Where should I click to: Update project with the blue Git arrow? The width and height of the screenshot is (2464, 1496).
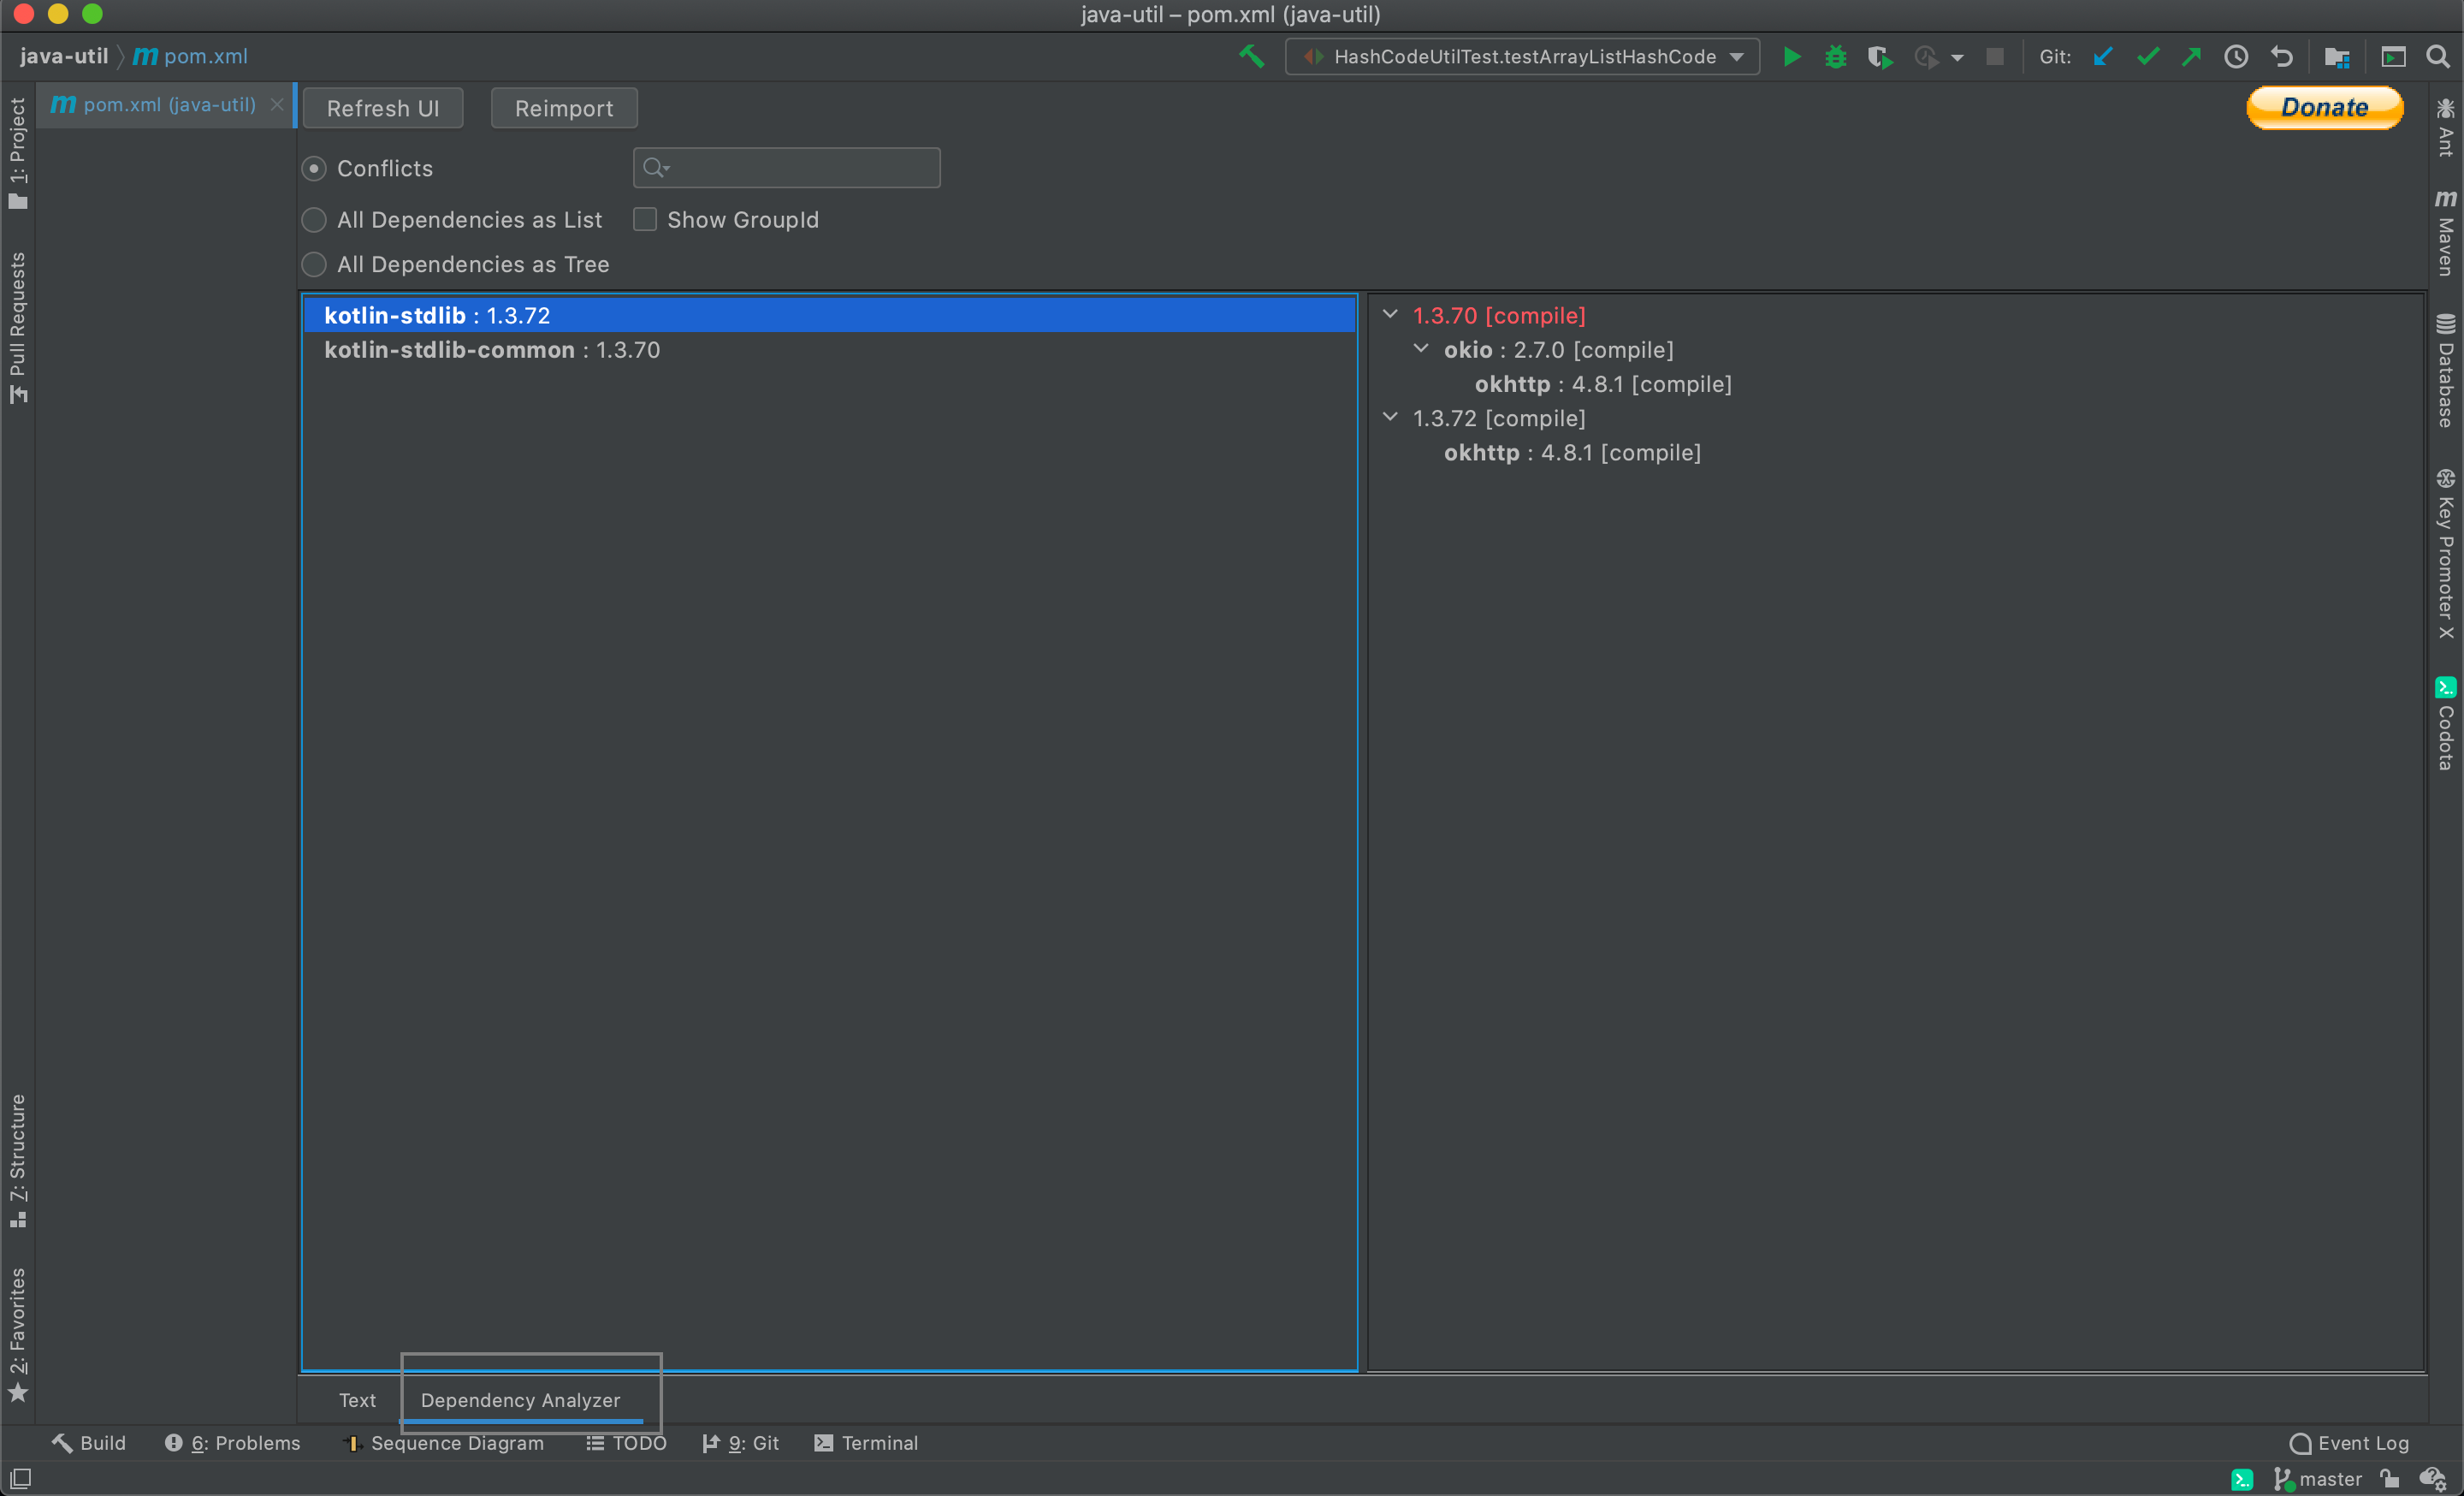(2103, 57)
